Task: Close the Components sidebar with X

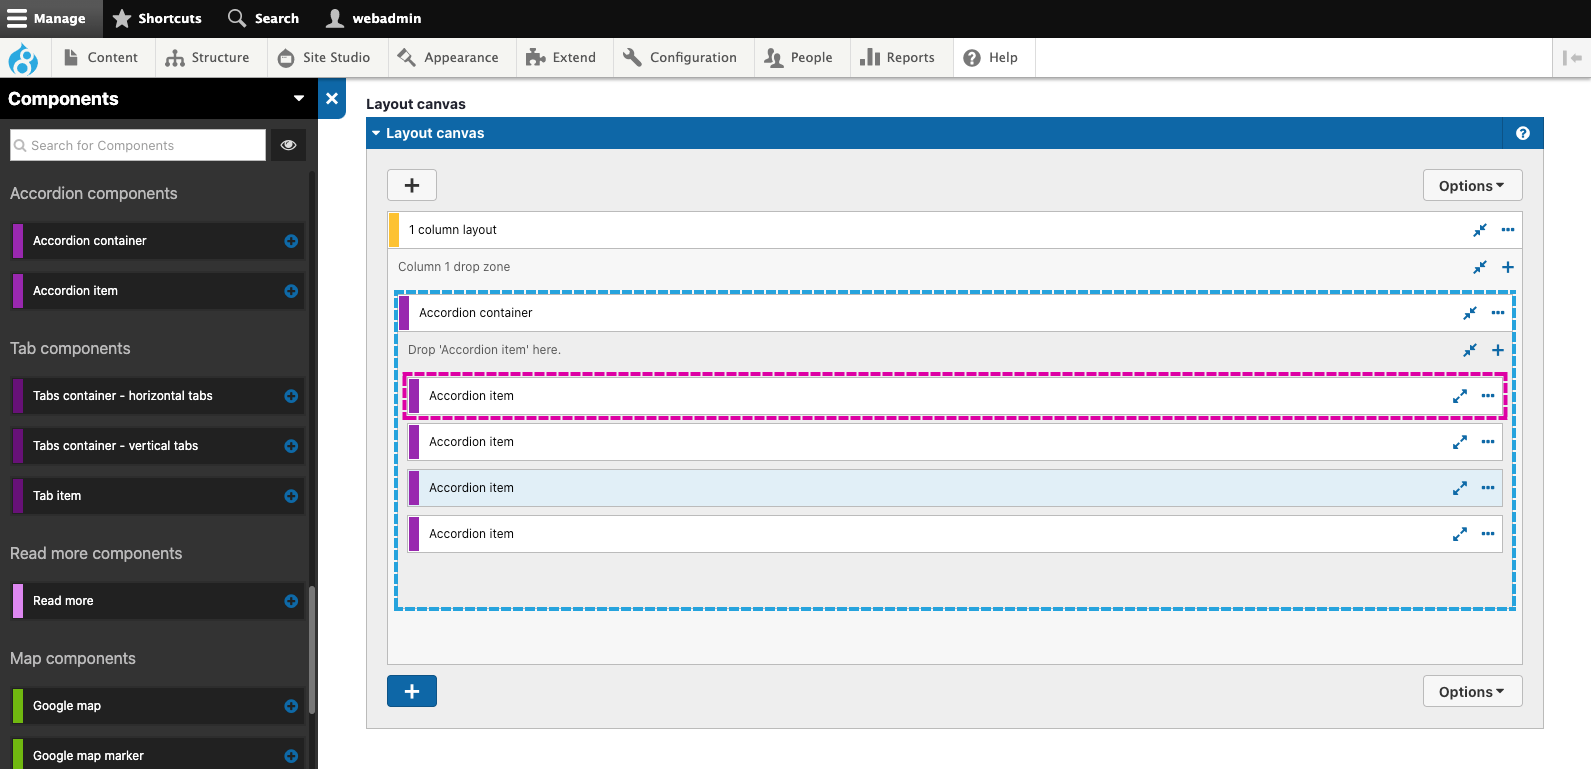Action: point(332,98)
